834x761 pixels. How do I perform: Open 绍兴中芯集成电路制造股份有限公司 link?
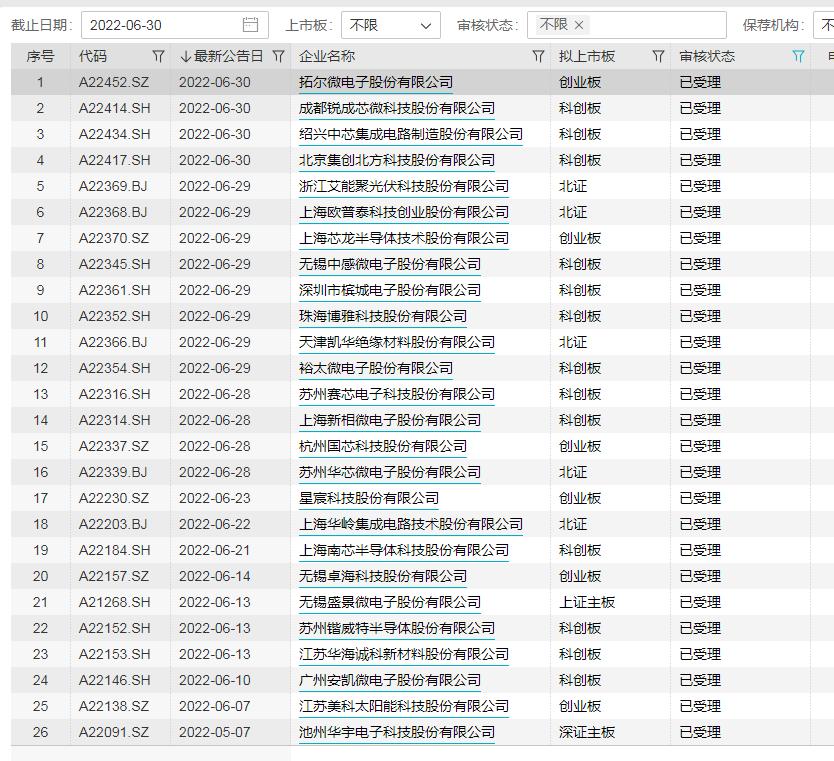[x=411, y=135]
